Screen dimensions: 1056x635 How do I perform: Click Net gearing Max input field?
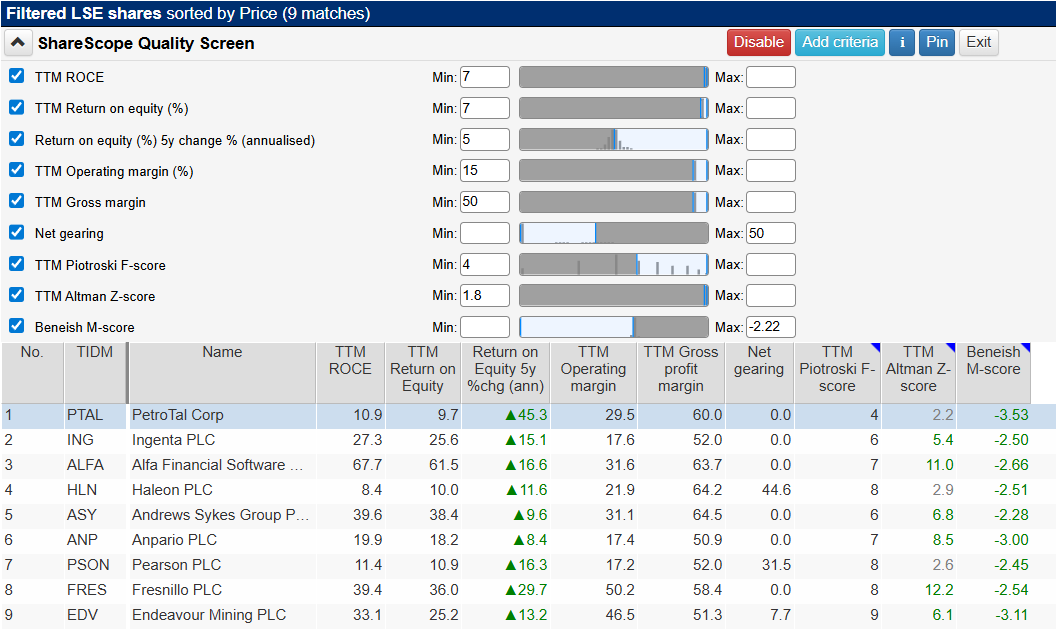click(x=770, y=233)
